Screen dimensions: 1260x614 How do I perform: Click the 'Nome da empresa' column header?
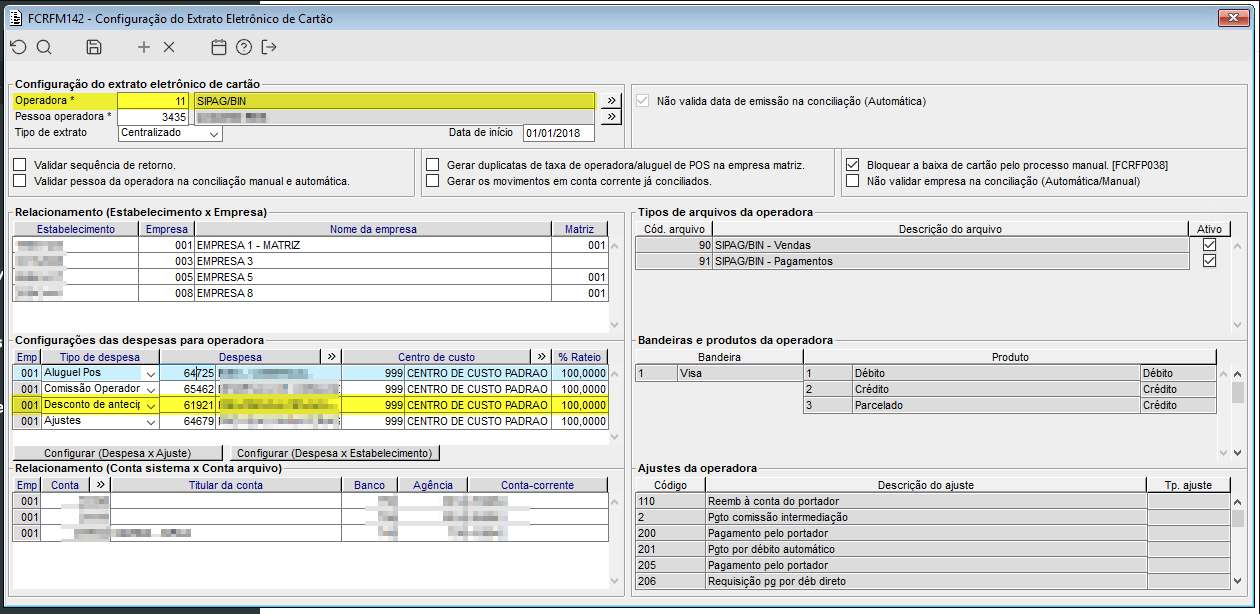tap(373, 229)
